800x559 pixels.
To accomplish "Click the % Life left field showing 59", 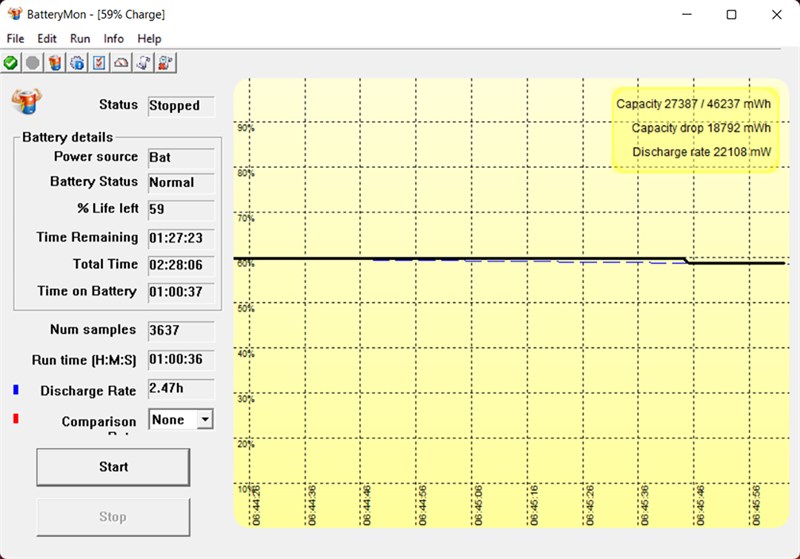I will 181,209.
